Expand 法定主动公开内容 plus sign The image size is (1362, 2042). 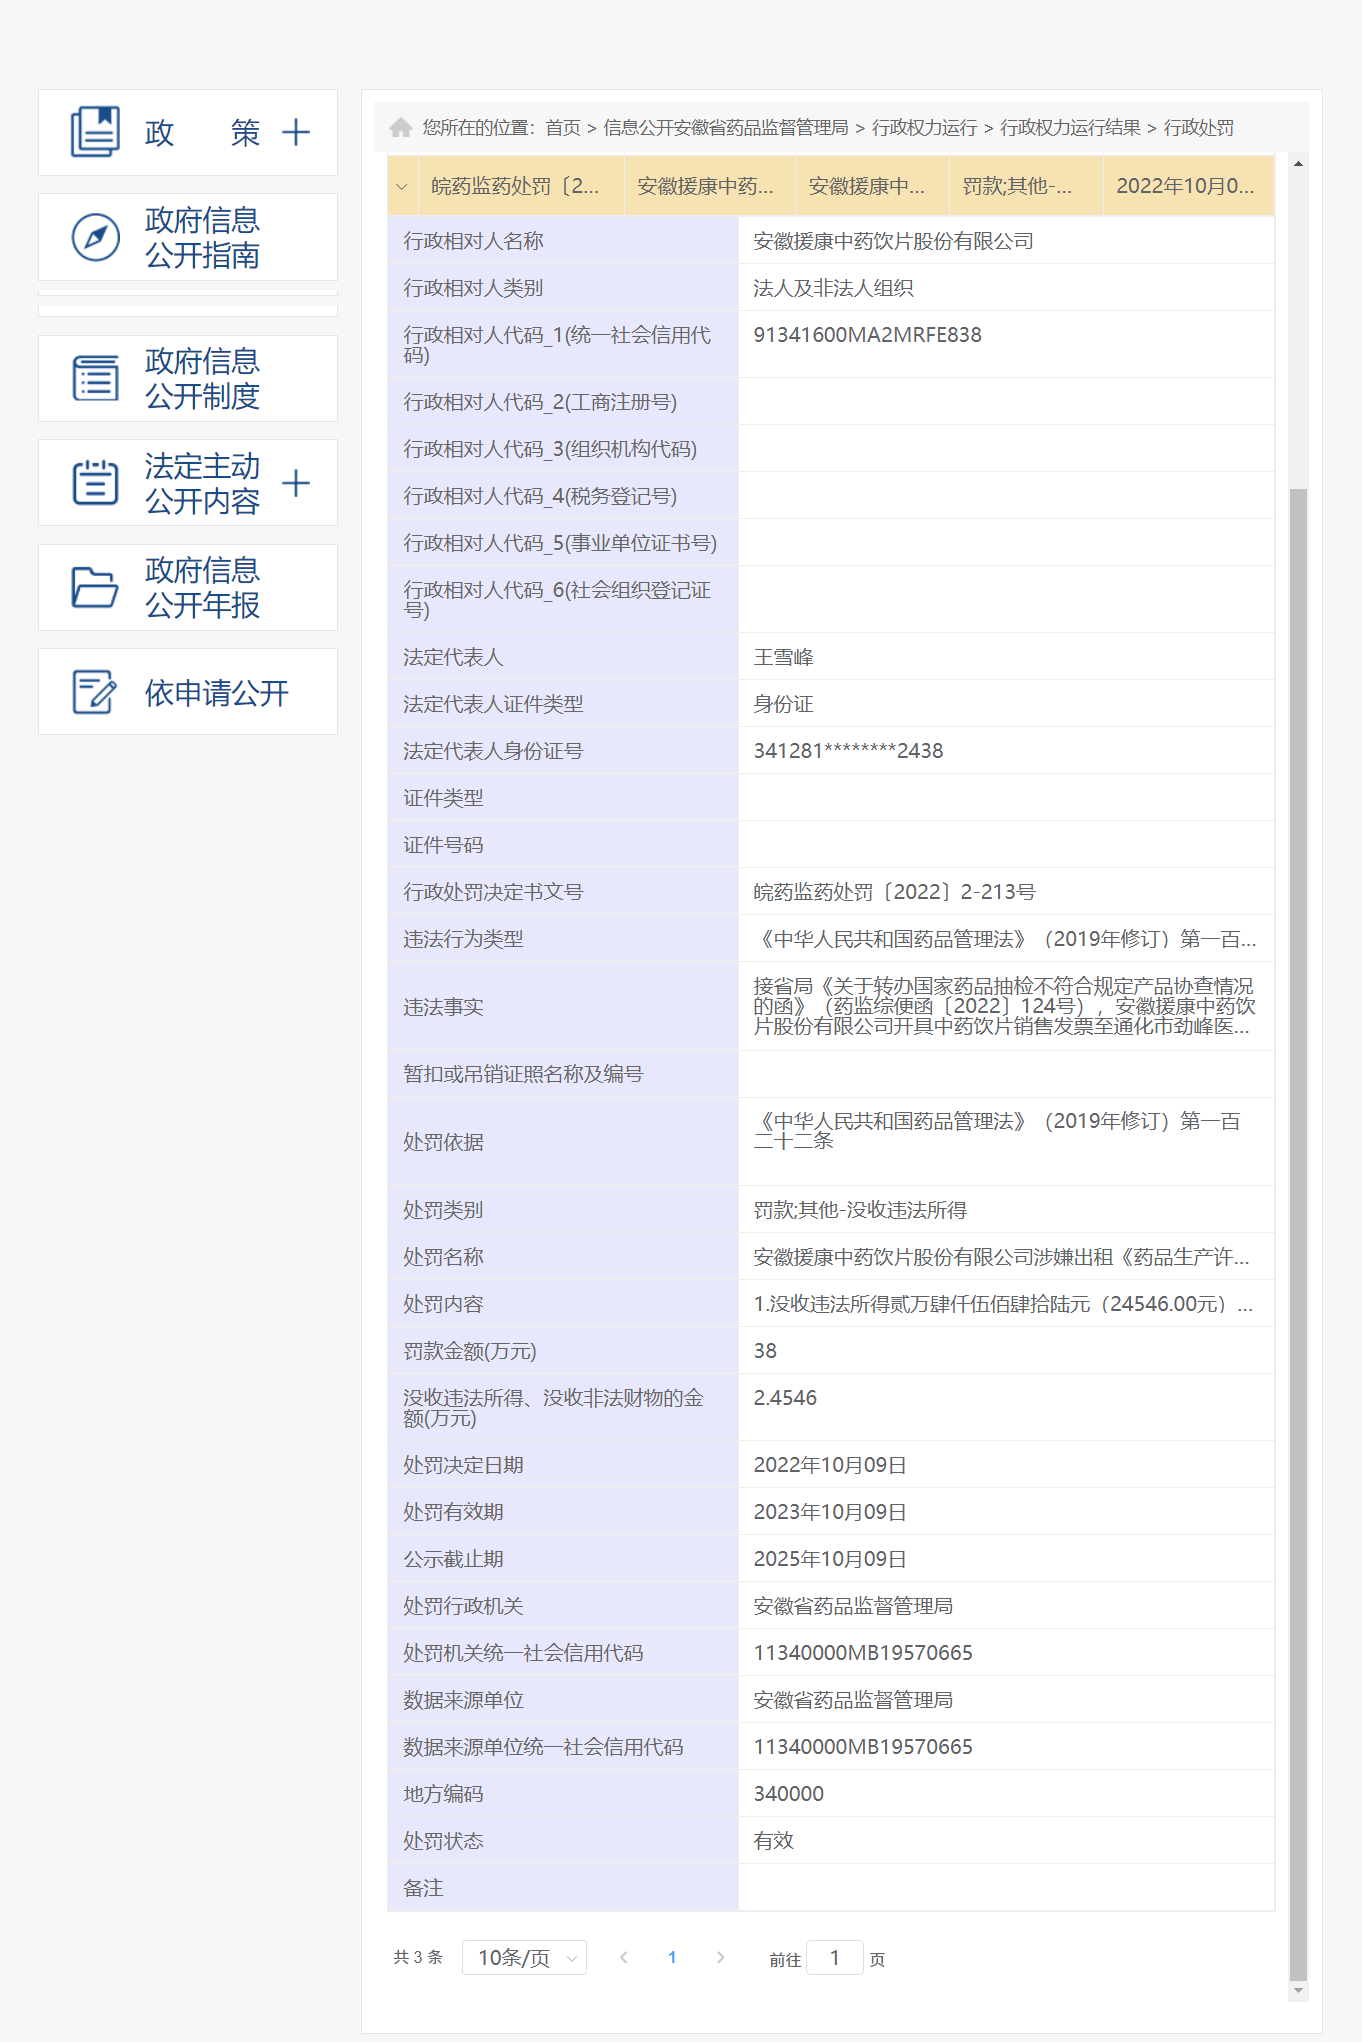296,484
